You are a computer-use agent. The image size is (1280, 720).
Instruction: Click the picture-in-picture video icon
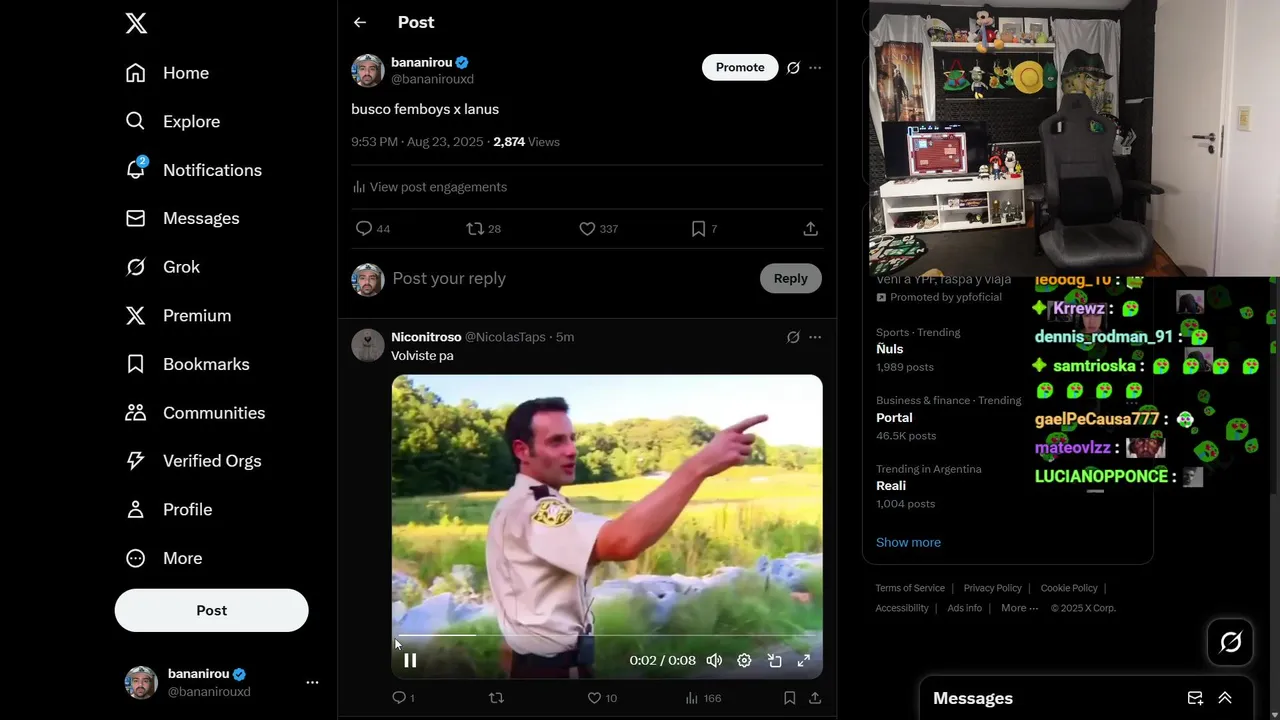[774, 660]
